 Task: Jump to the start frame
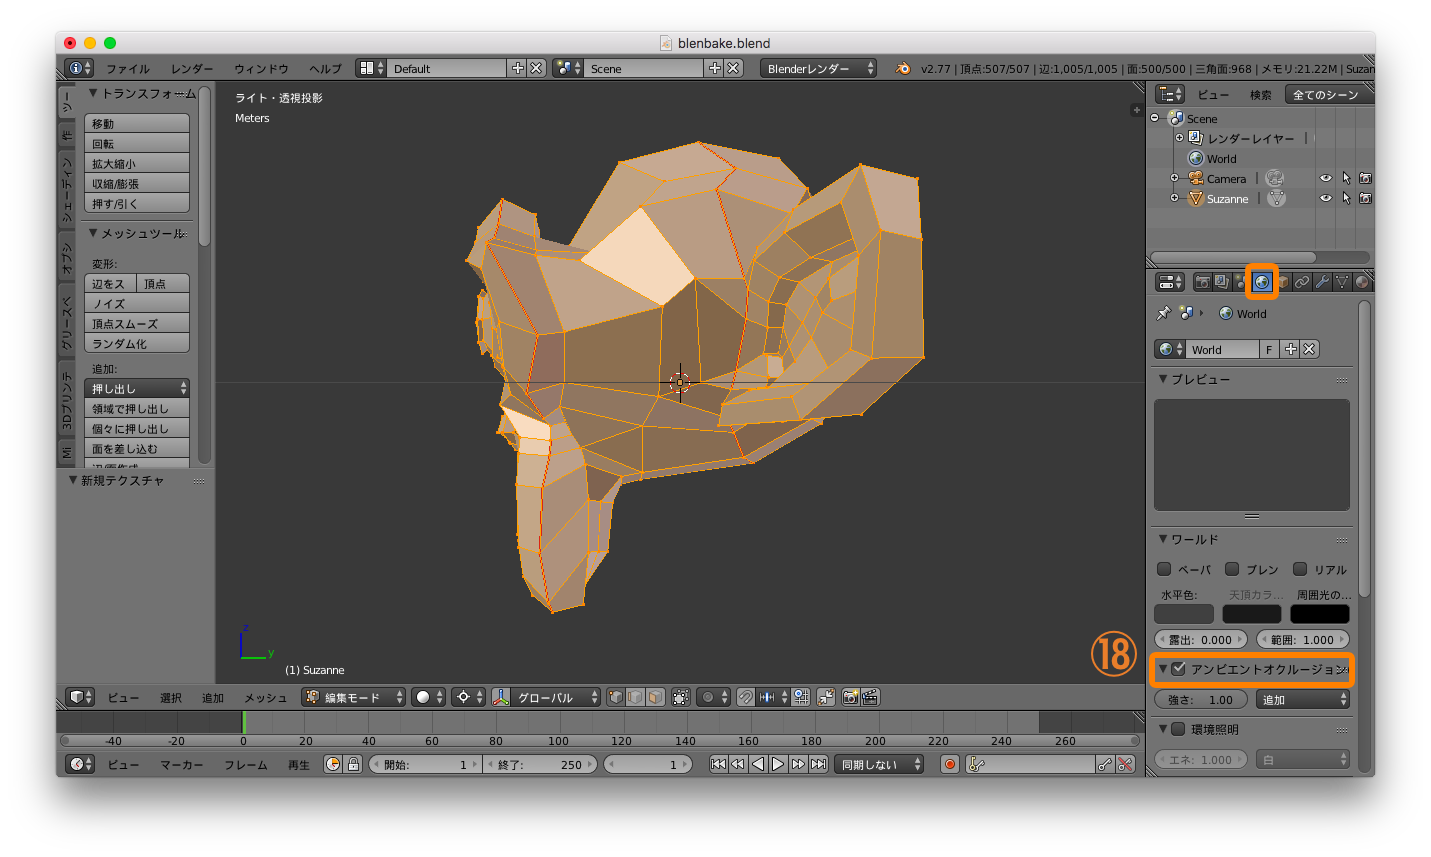click(718, 764)
